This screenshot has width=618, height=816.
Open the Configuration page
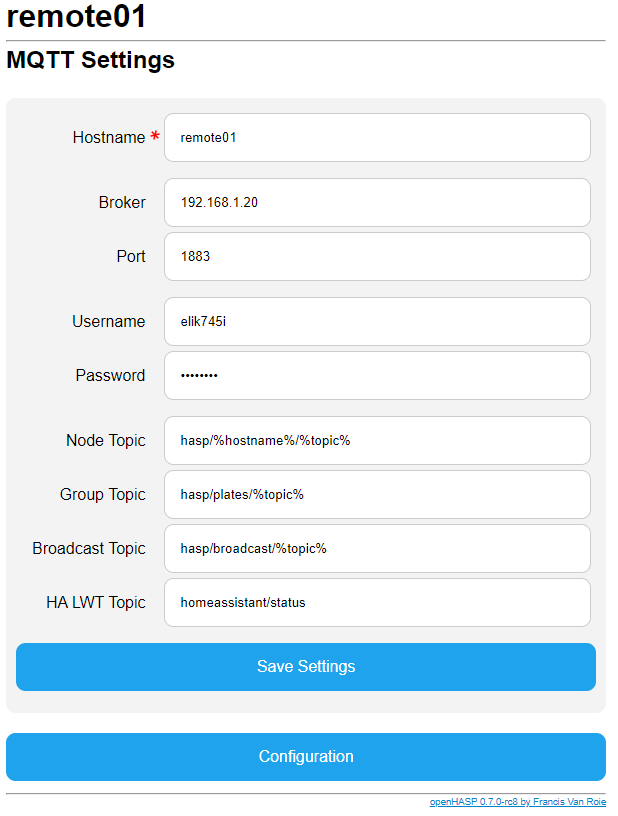tap(306, 757)
